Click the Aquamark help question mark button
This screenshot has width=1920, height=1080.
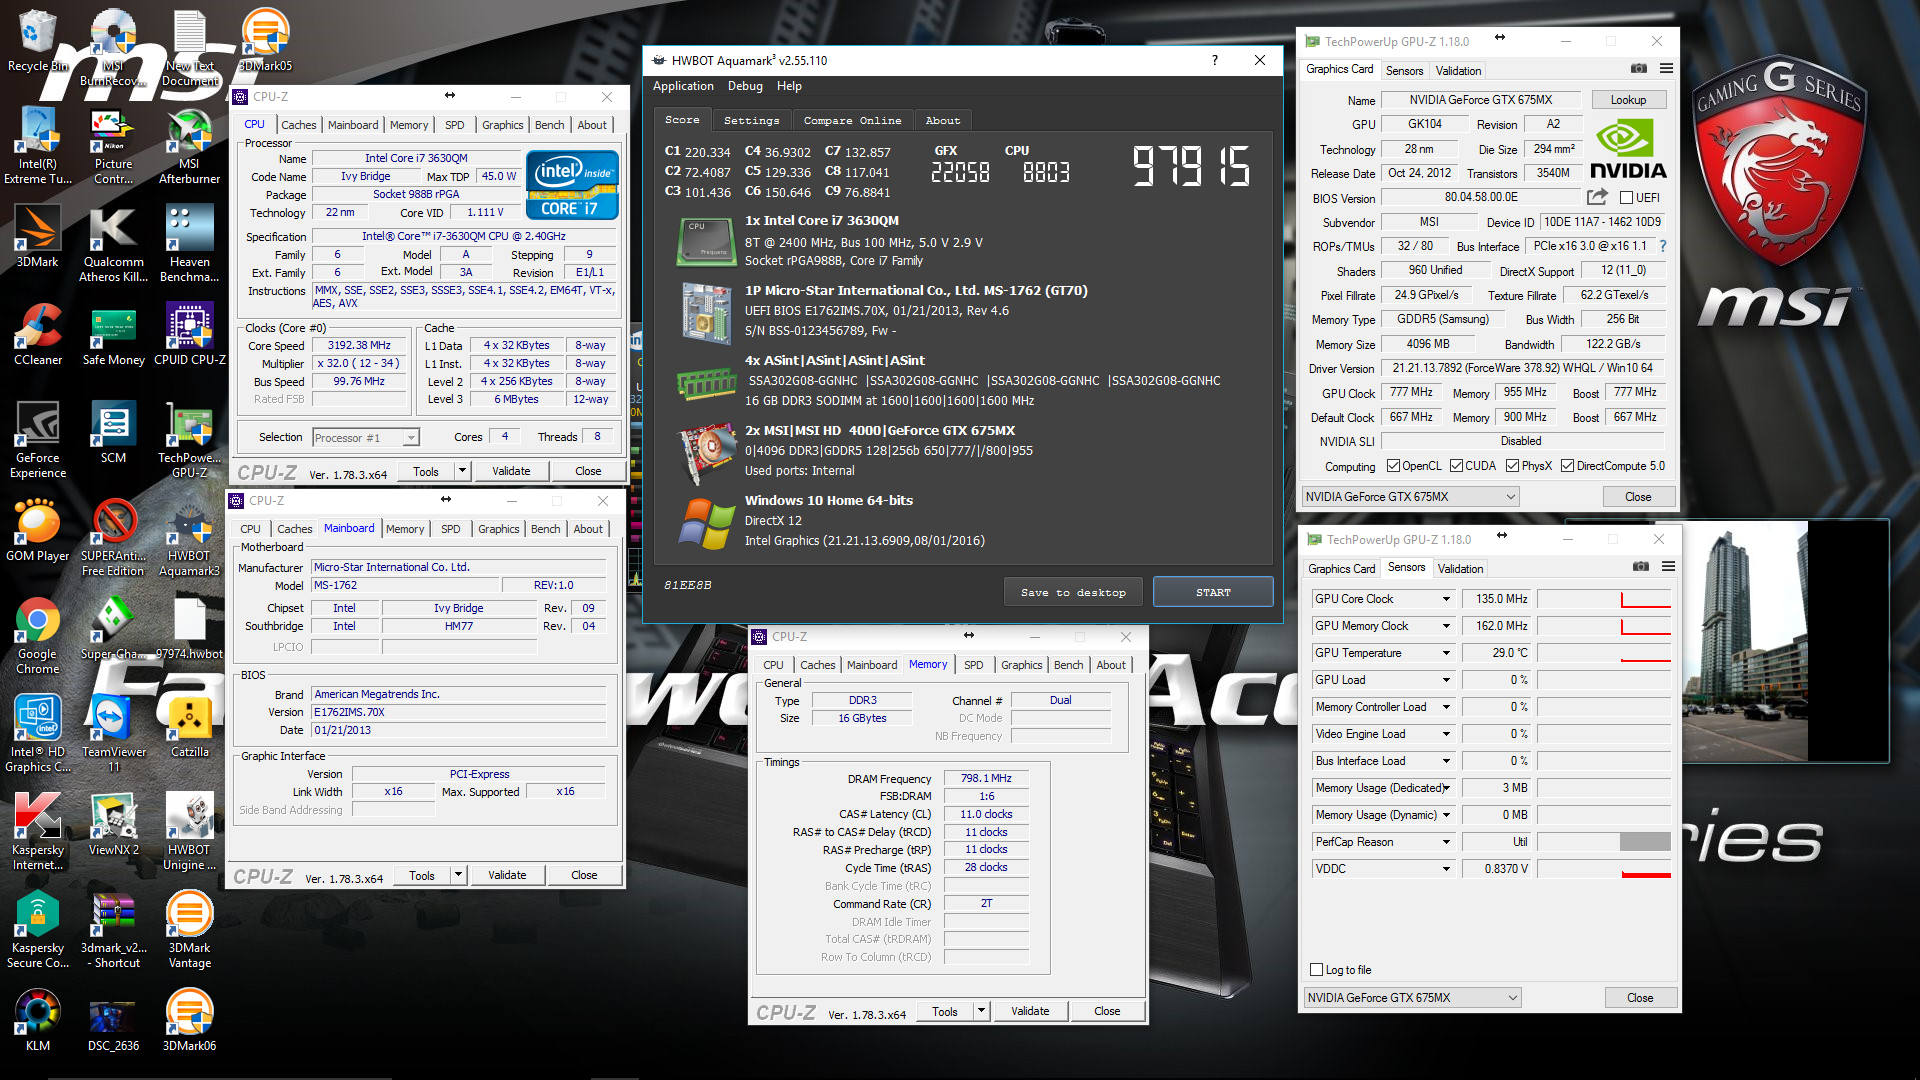[1215, 60]
